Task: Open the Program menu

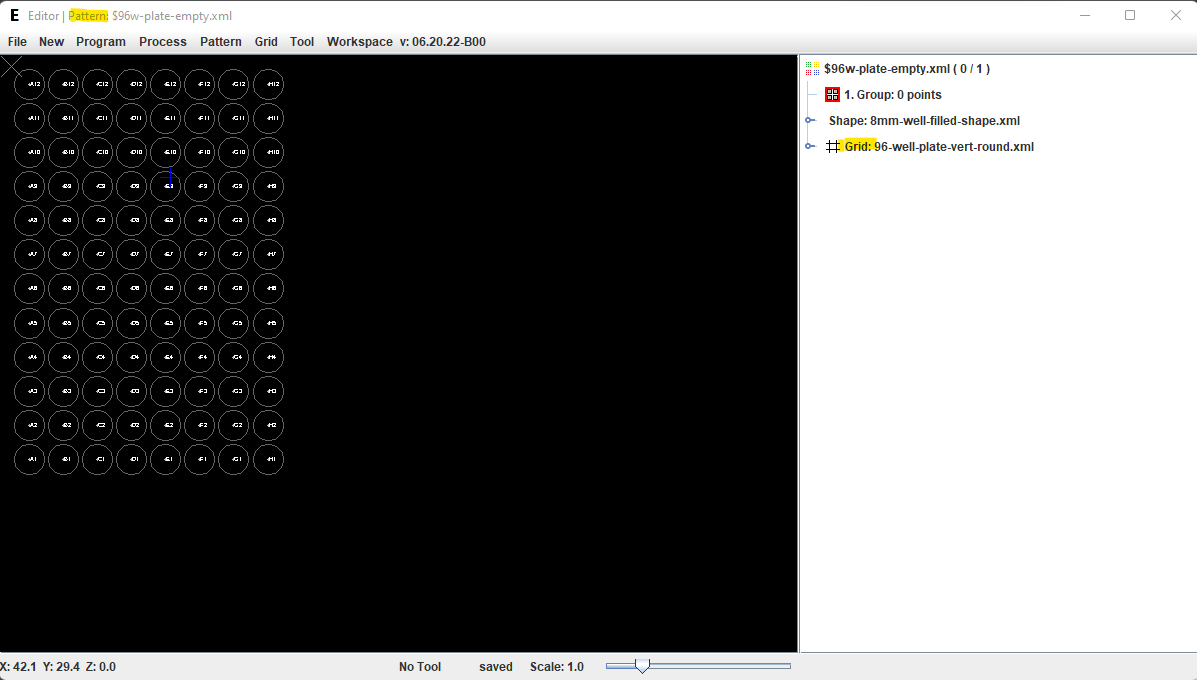Action: pyautogui.click(x=101, y=42)
